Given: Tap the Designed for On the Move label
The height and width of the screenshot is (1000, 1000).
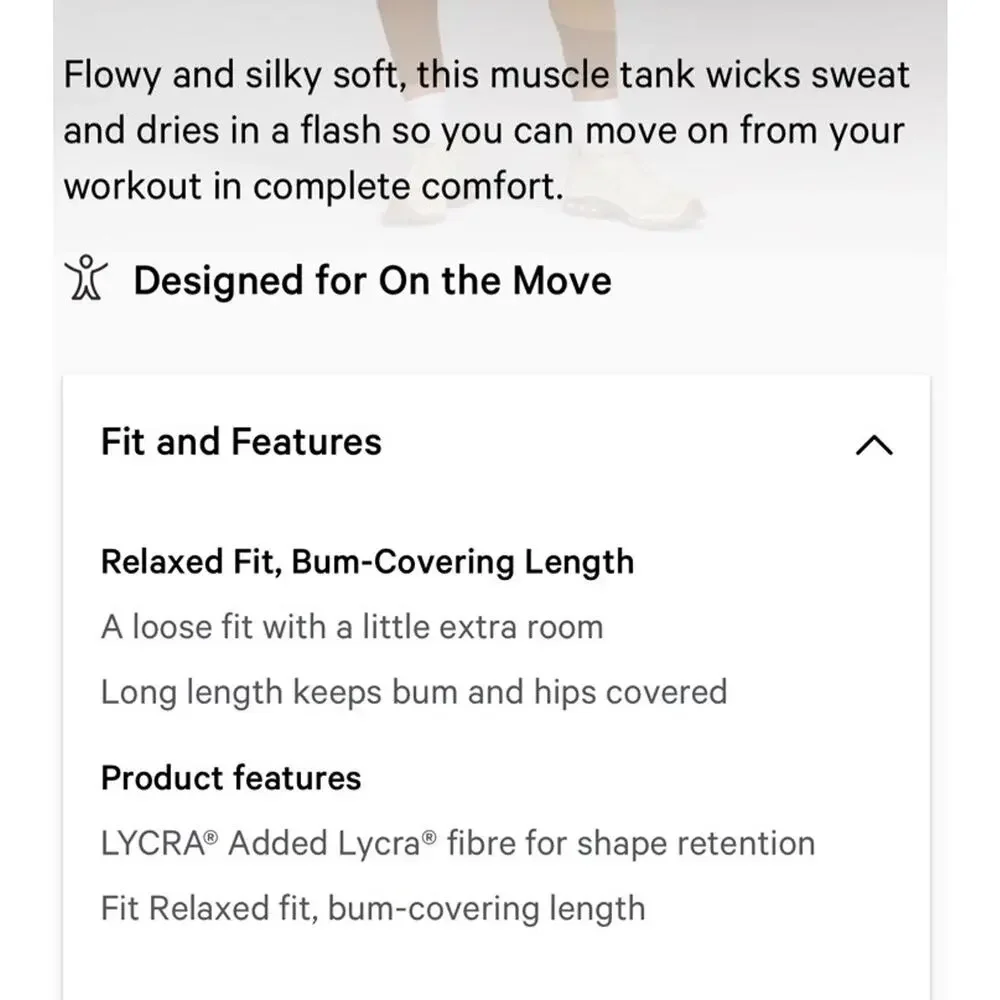Looking at the screenshot, I should coord(372,281).
